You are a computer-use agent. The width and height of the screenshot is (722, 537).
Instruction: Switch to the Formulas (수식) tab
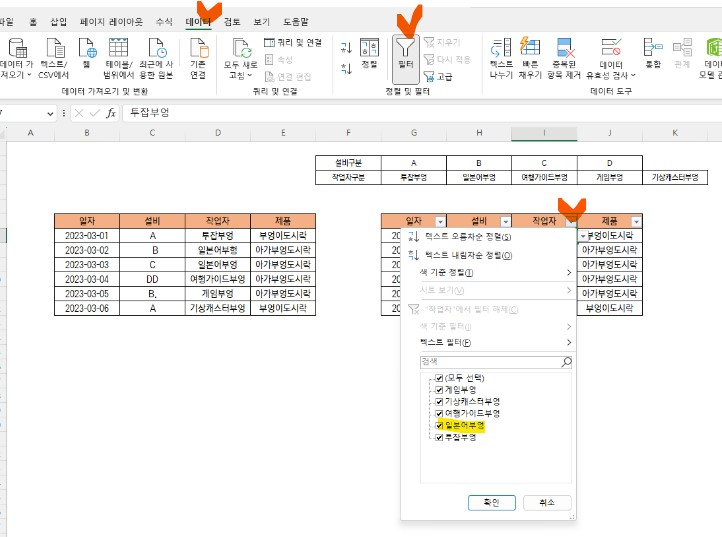[x=164, y=22]
